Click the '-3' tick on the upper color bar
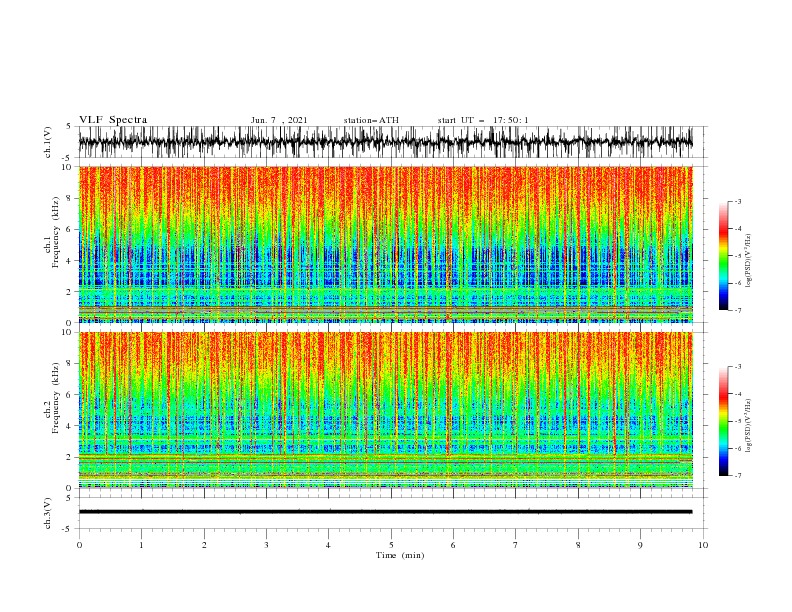792x612 pixels. [738, 201]
